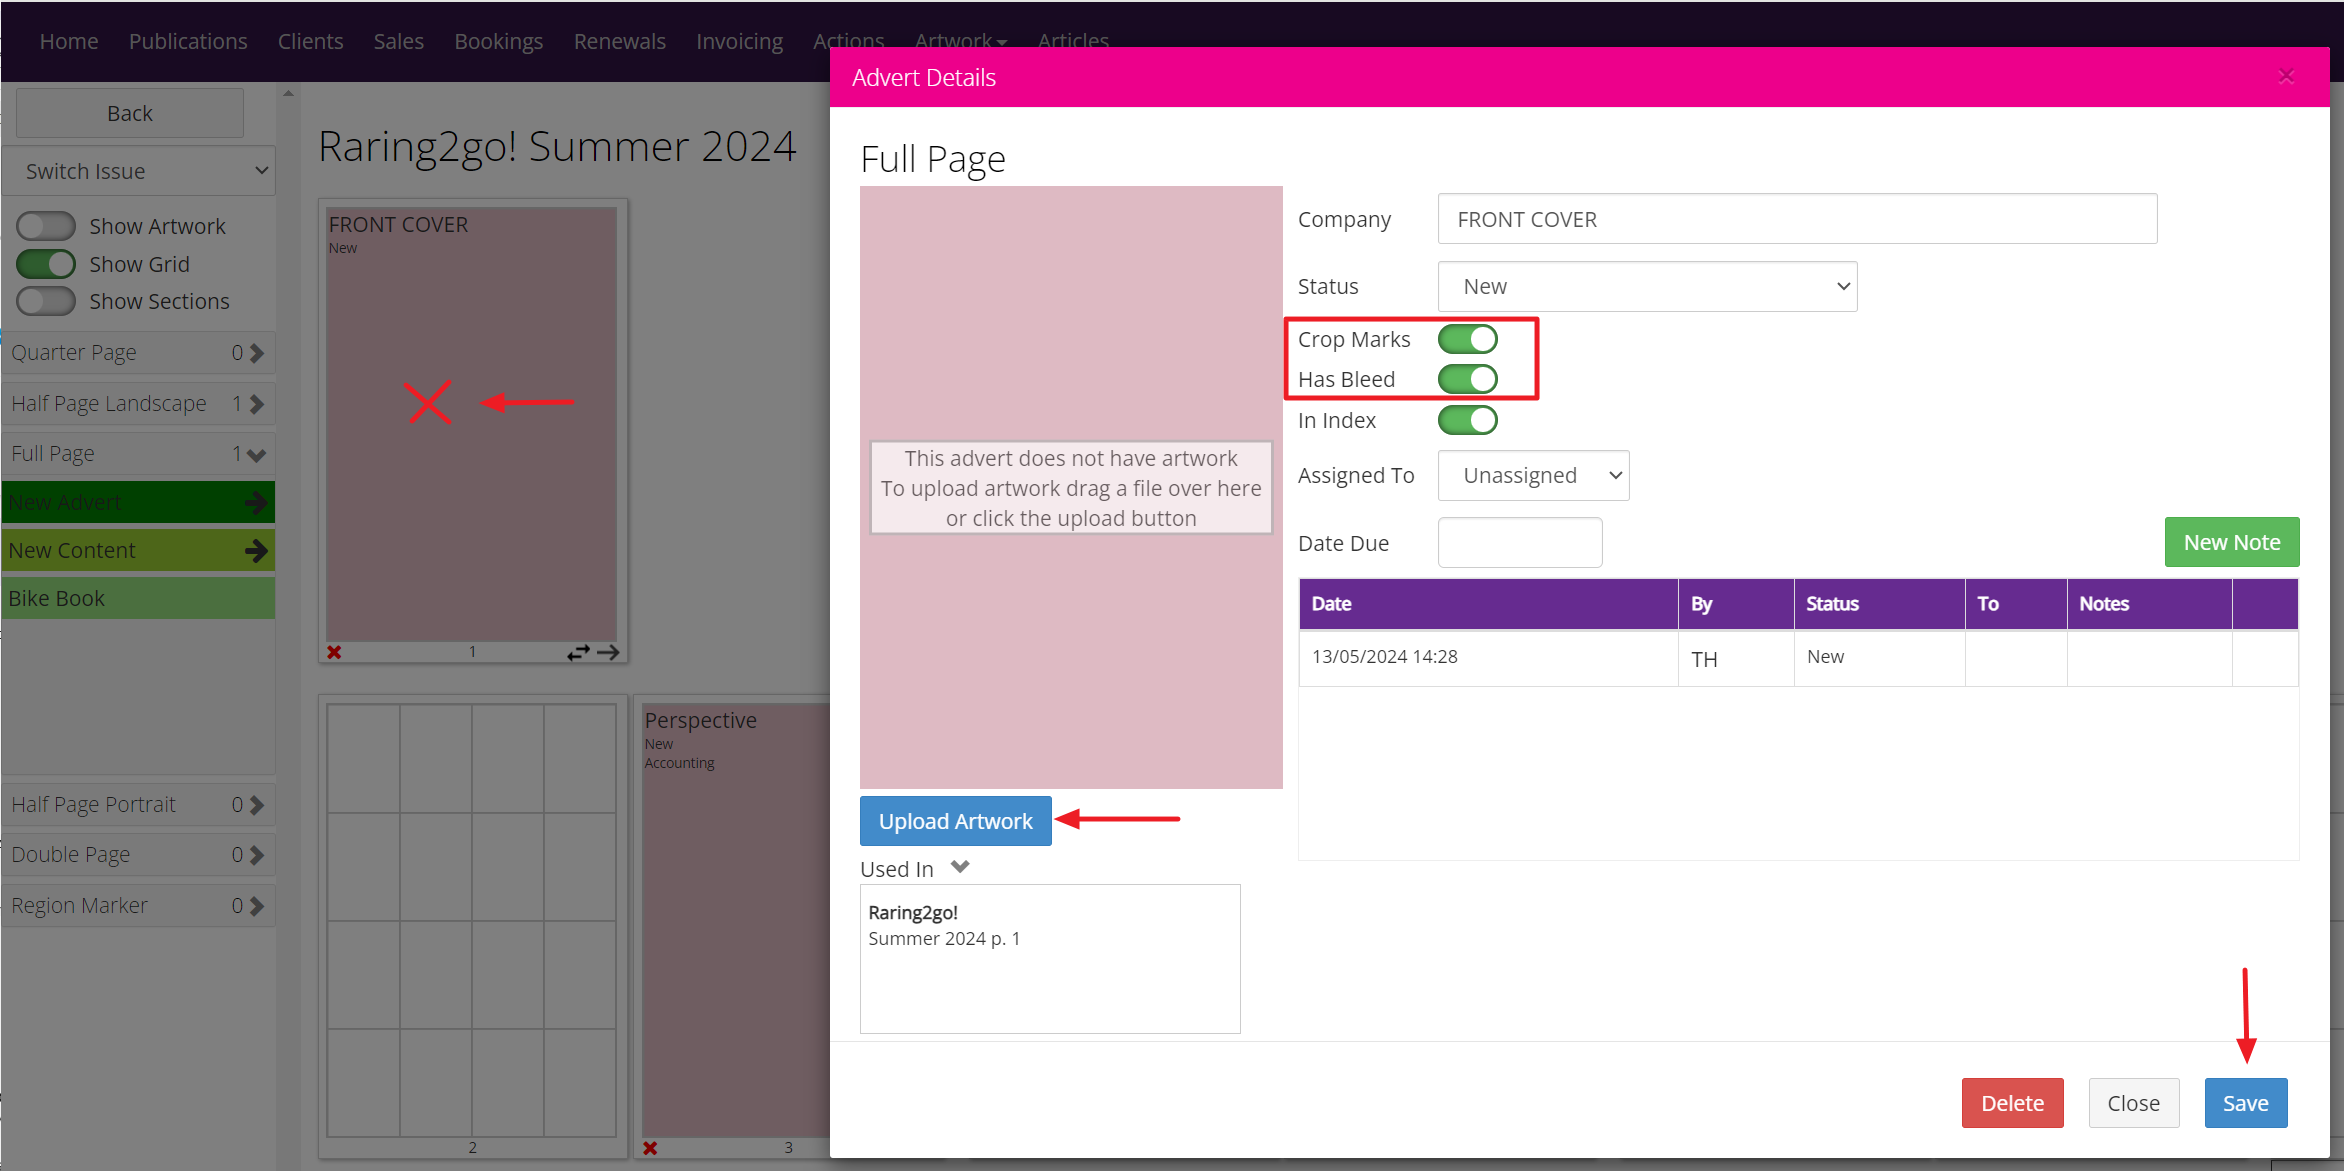Toggle Show Sections switch
2344x1171 pixels.
(46, 301)
